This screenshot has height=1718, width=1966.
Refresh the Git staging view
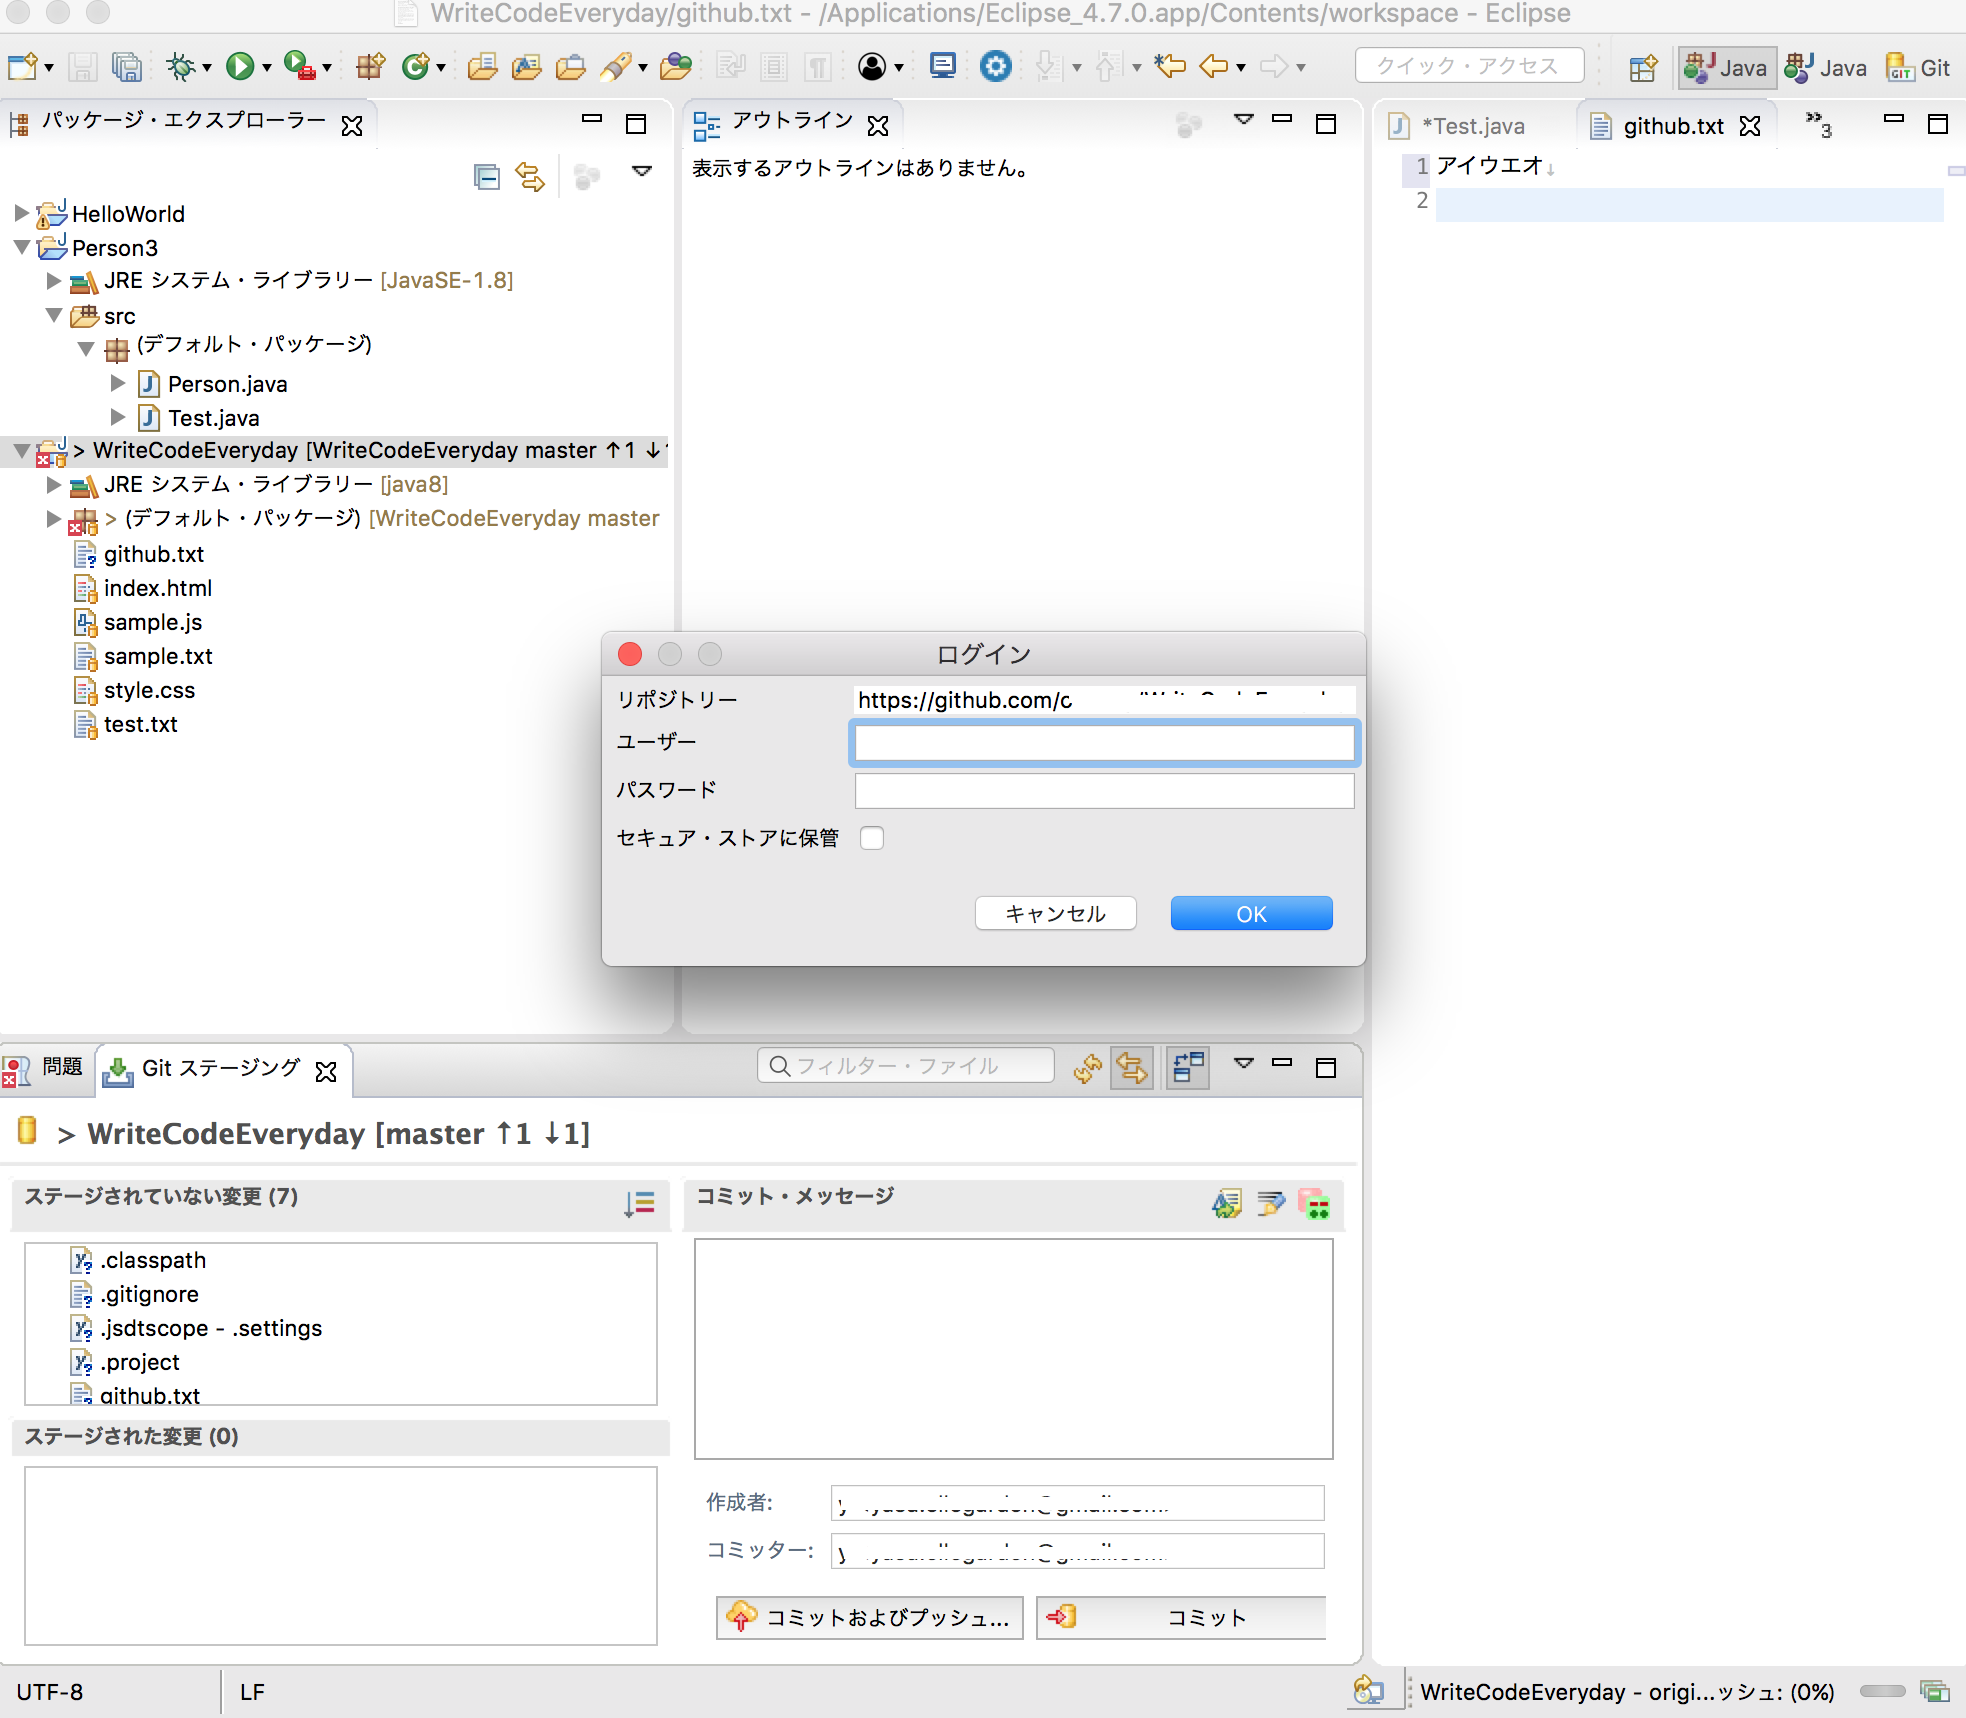(1088, 1068)
